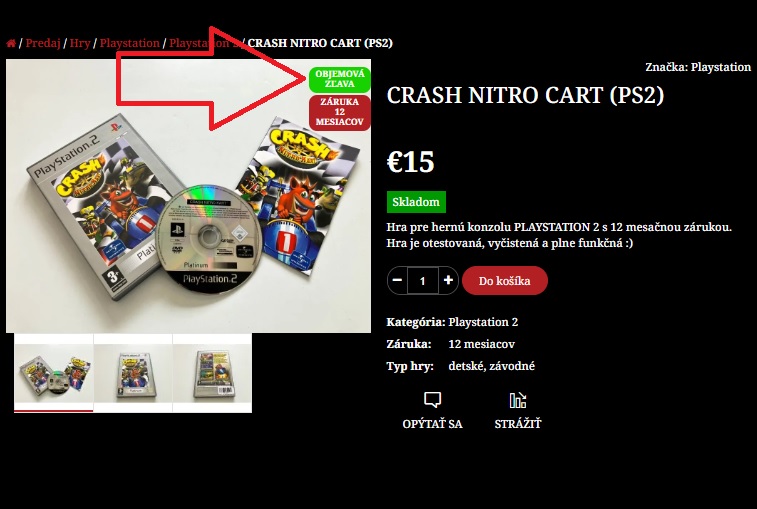Click the STRÁŽIŤ chart icon
Viewport: 757px width, 509px height.
pos(518,400)
